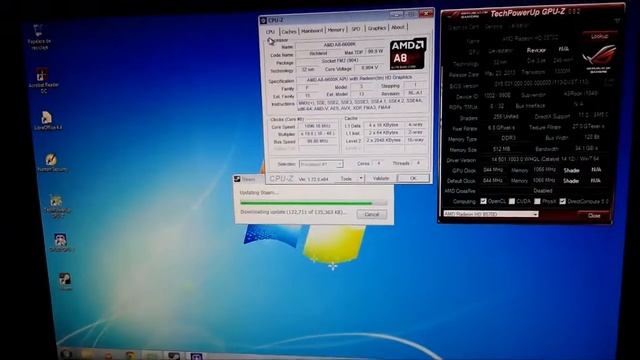Click the Steam update progress bar
This screenshot has width=640, height=360.
(x=313, y=202)
